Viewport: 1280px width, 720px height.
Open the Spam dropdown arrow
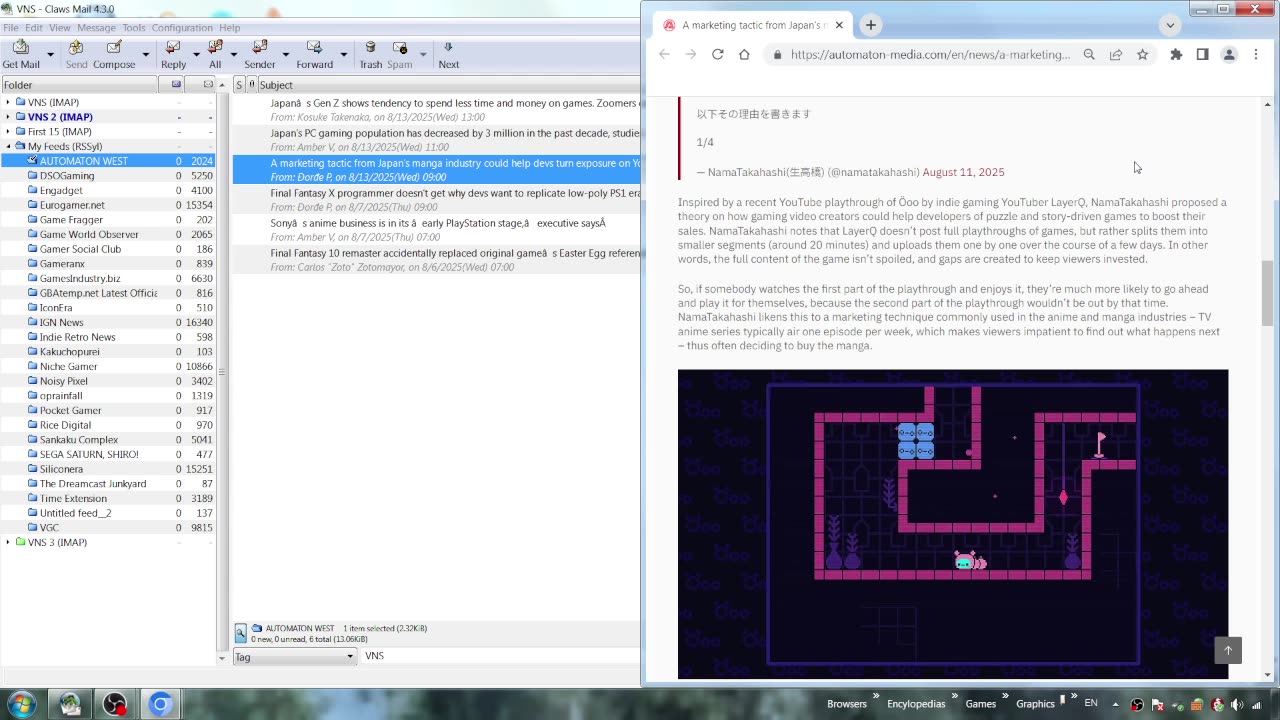423,54
